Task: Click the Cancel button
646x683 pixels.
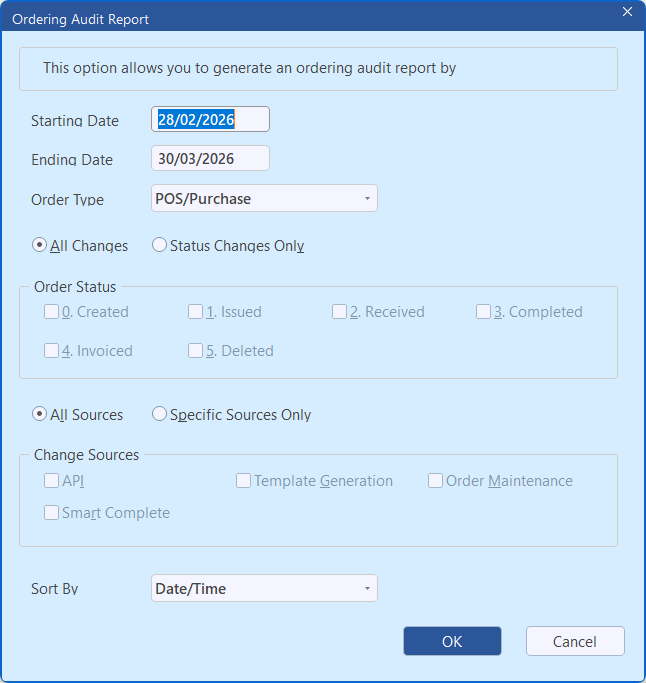Action: pos(575,642)
